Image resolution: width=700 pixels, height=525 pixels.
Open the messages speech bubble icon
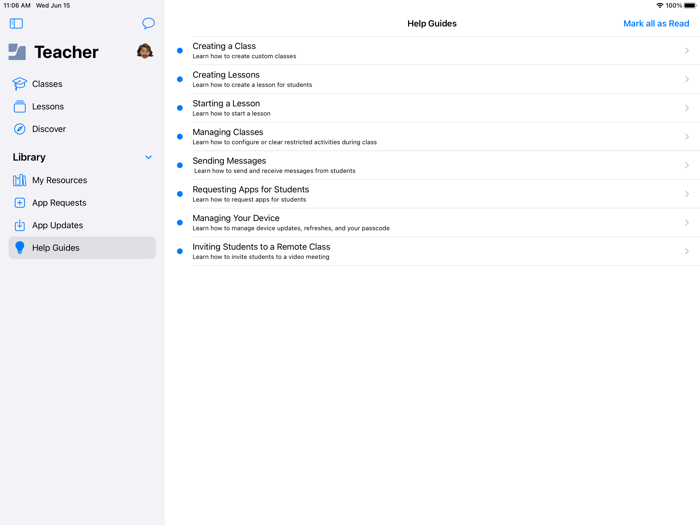click(148, 23)
